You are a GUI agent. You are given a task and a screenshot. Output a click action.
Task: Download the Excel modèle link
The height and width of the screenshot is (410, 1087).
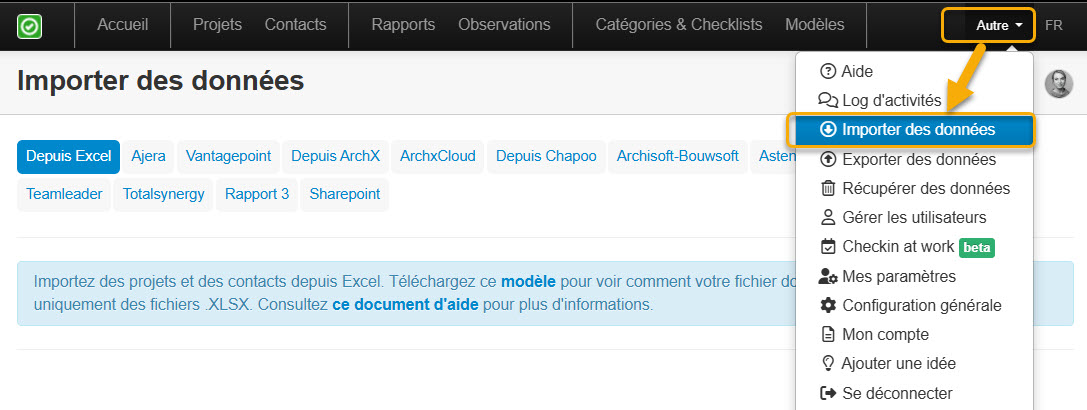528,282
